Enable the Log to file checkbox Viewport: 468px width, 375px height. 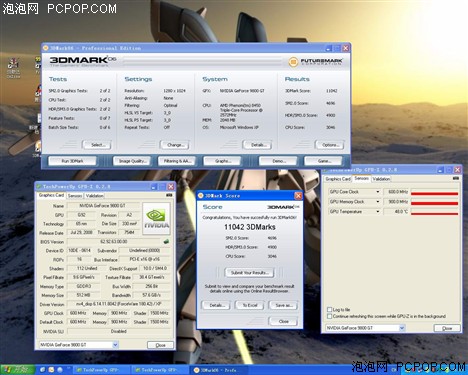329,310
